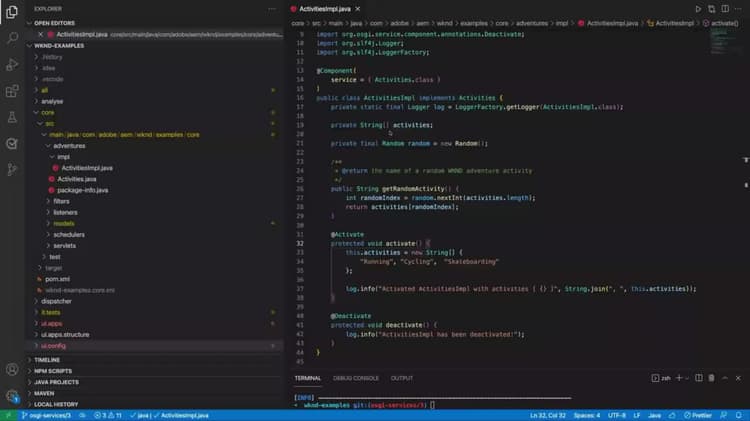Viewport: 750px width, 421px height.
Task: Change the LF end-of-line sequence
Action: point(637,415)
